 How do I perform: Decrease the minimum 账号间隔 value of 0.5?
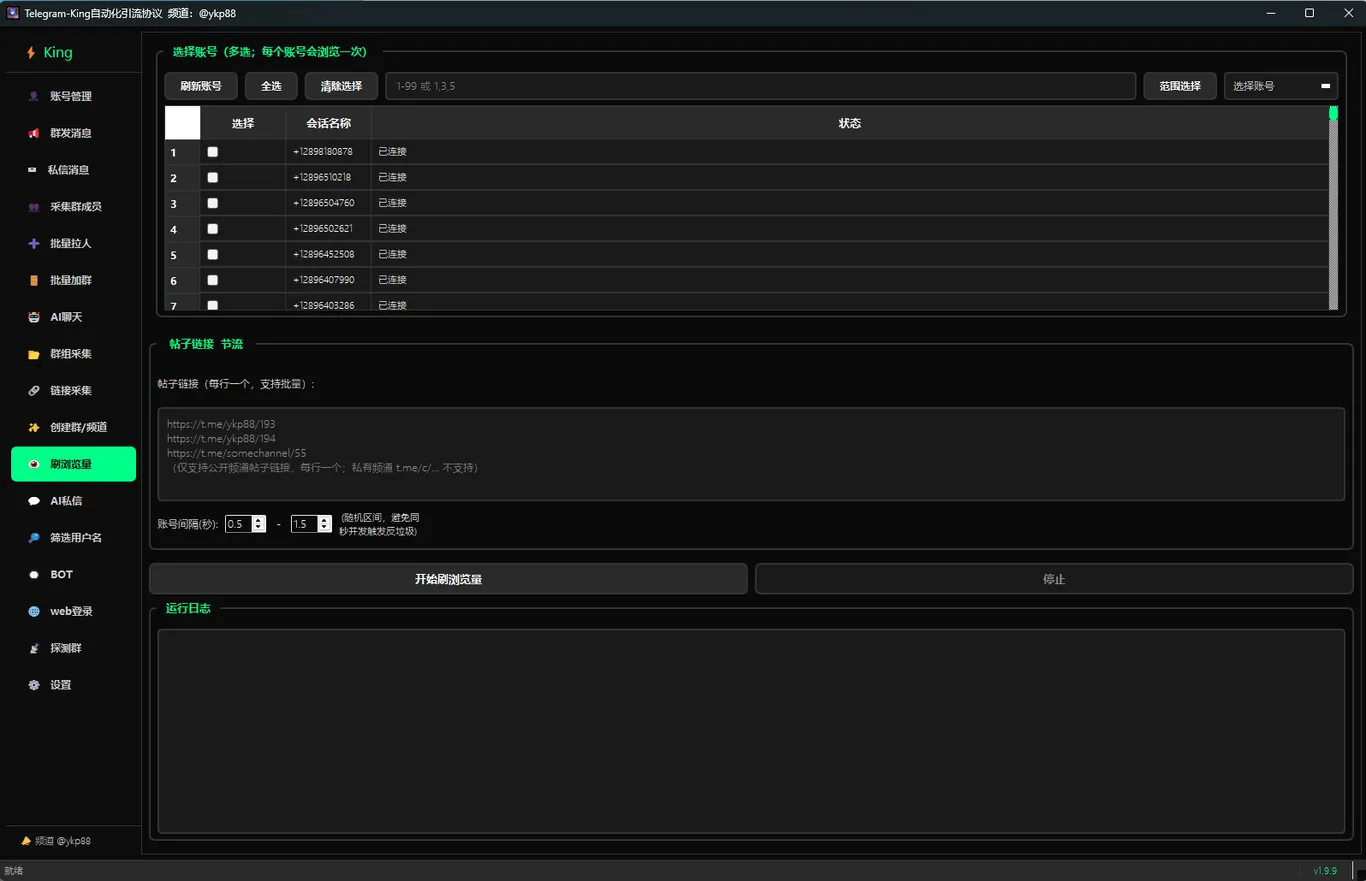coord(259,528)
